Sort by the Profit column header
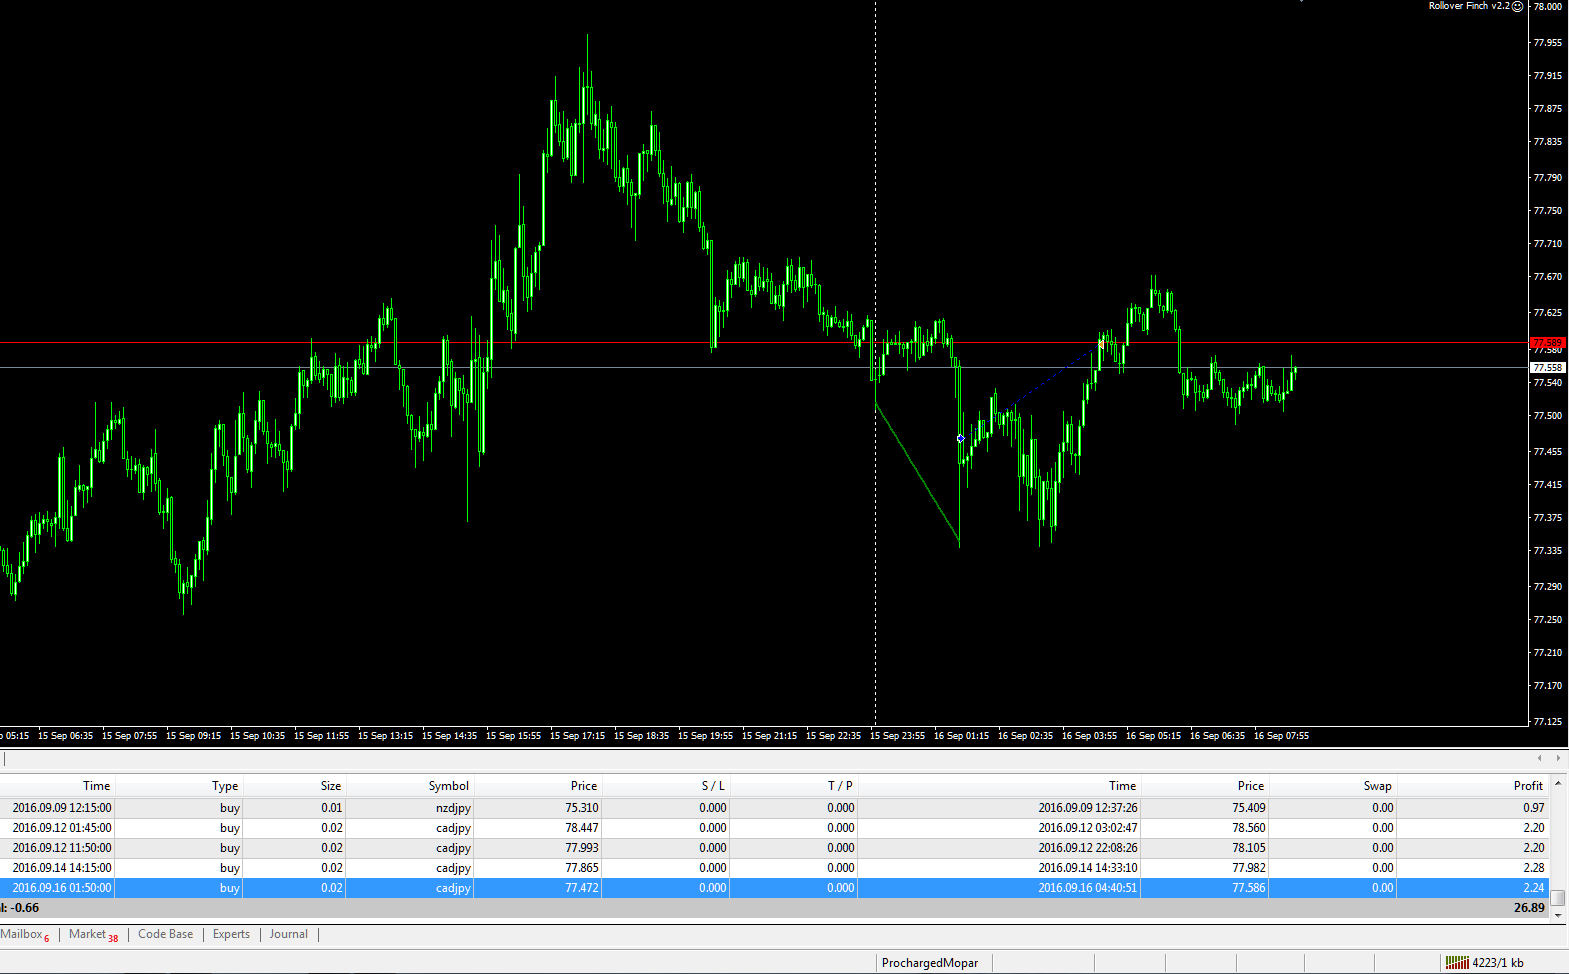The image size is (1569, 974). pyautogui.click(x=1472, y=786)
